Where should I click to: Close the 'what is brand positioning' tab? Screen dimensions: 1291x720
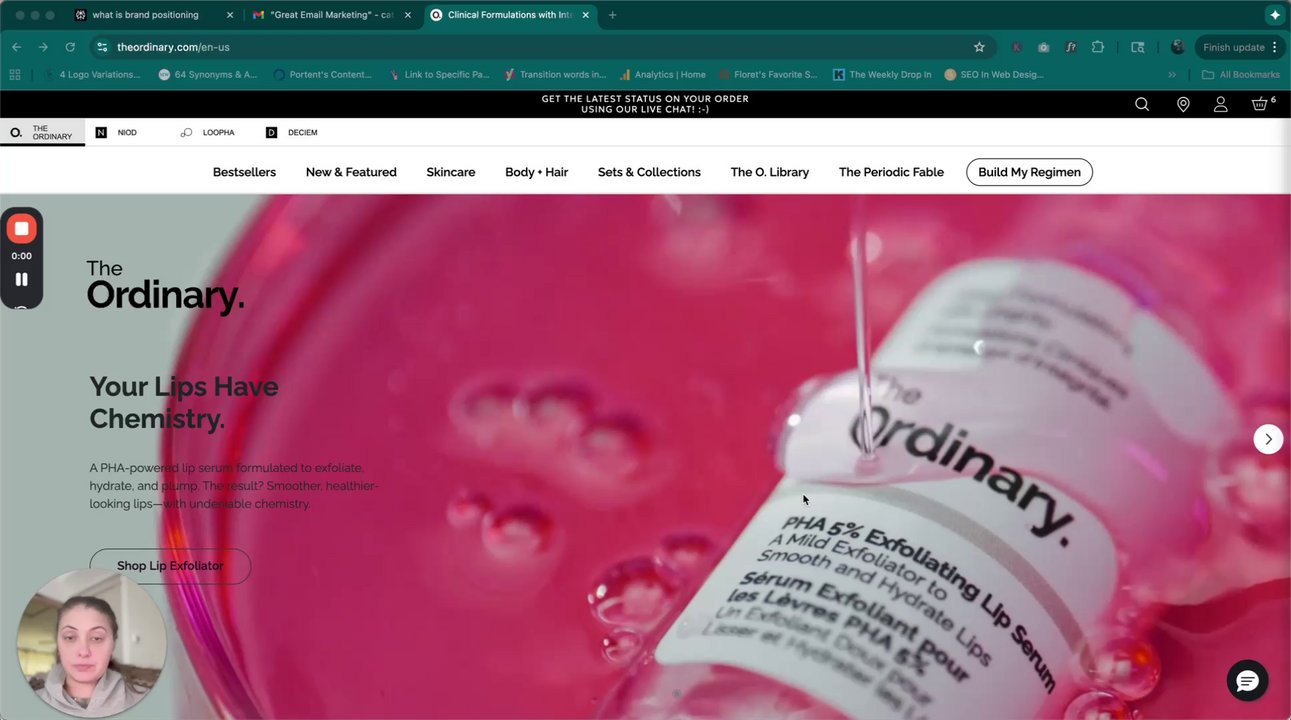(x=230, y=15)
